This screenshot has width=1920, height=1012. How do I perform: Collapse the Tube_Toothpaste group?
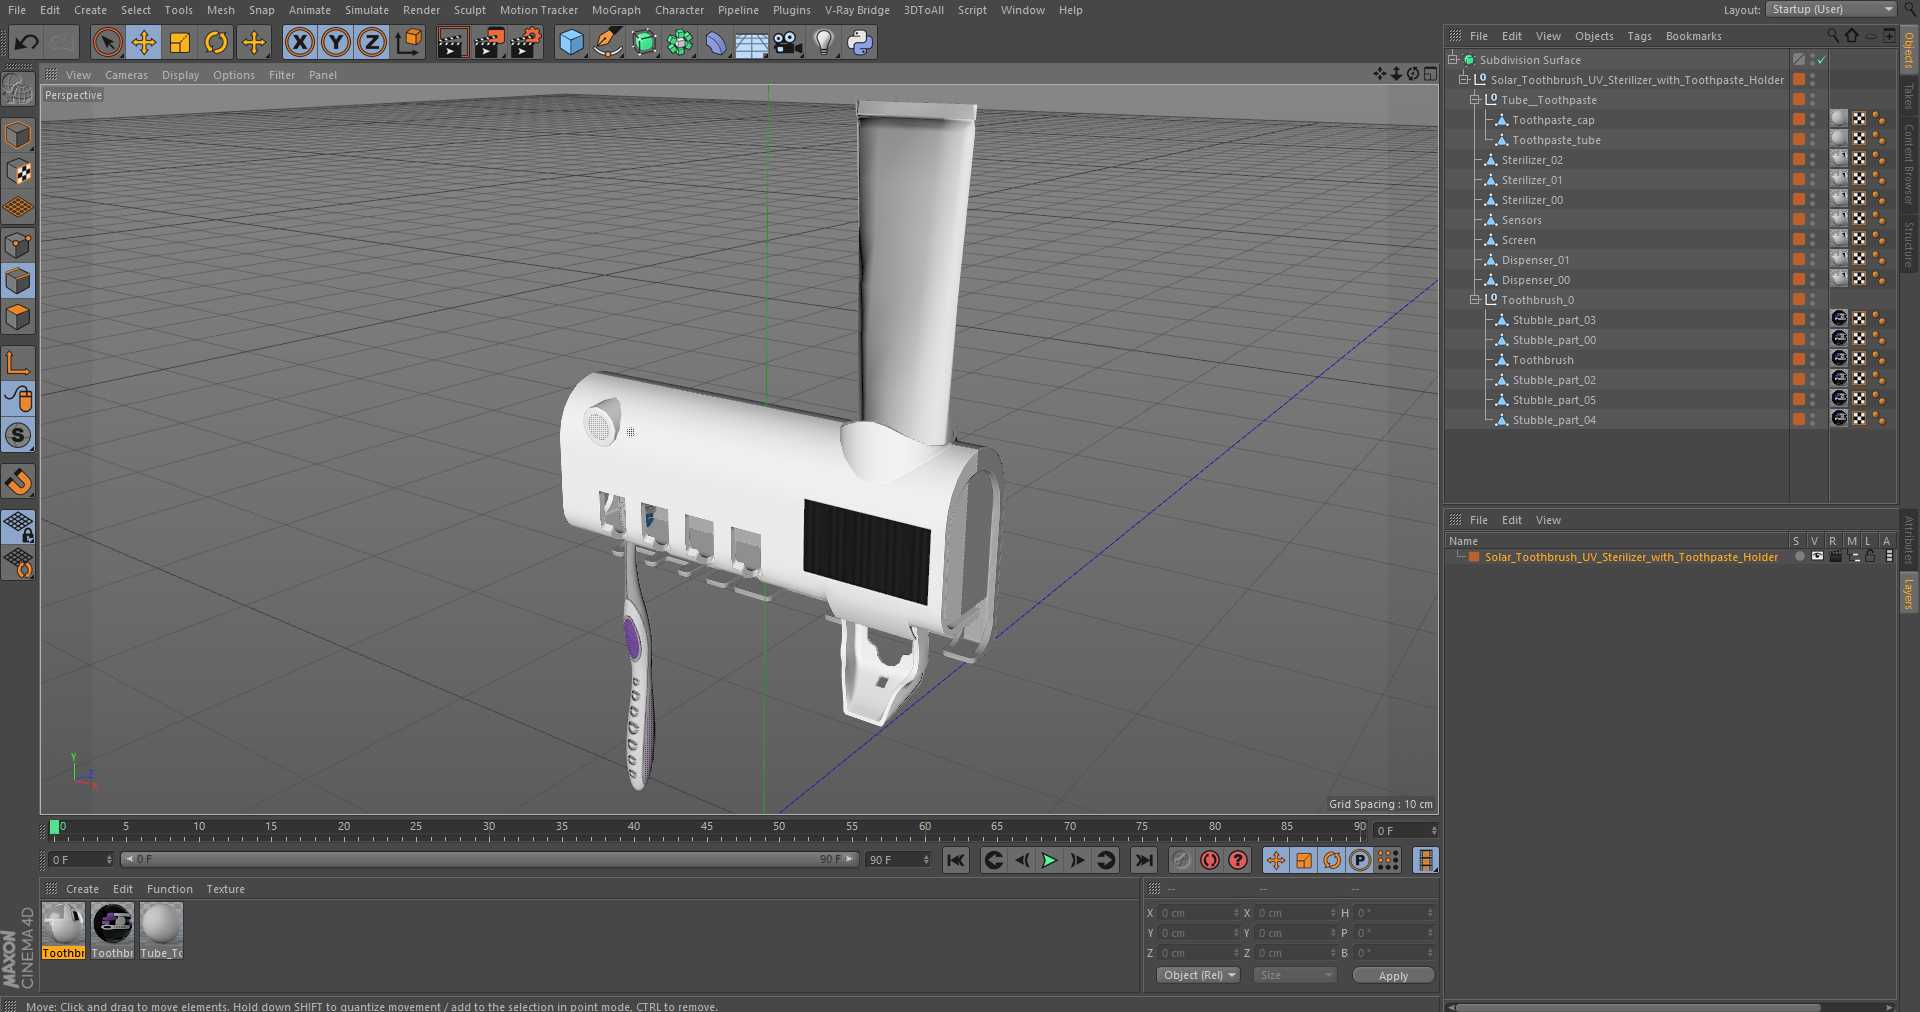pos(1474,100)
